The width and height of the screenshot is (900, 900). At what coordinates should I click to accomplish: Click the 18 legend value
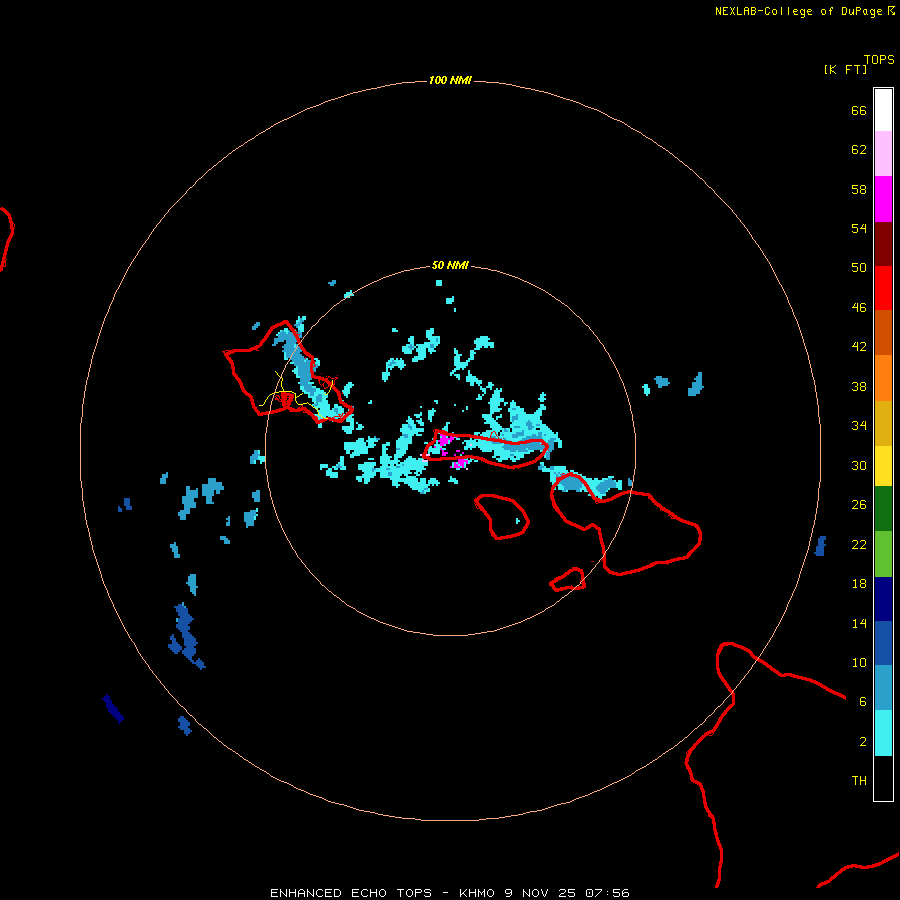coord(859,584)
